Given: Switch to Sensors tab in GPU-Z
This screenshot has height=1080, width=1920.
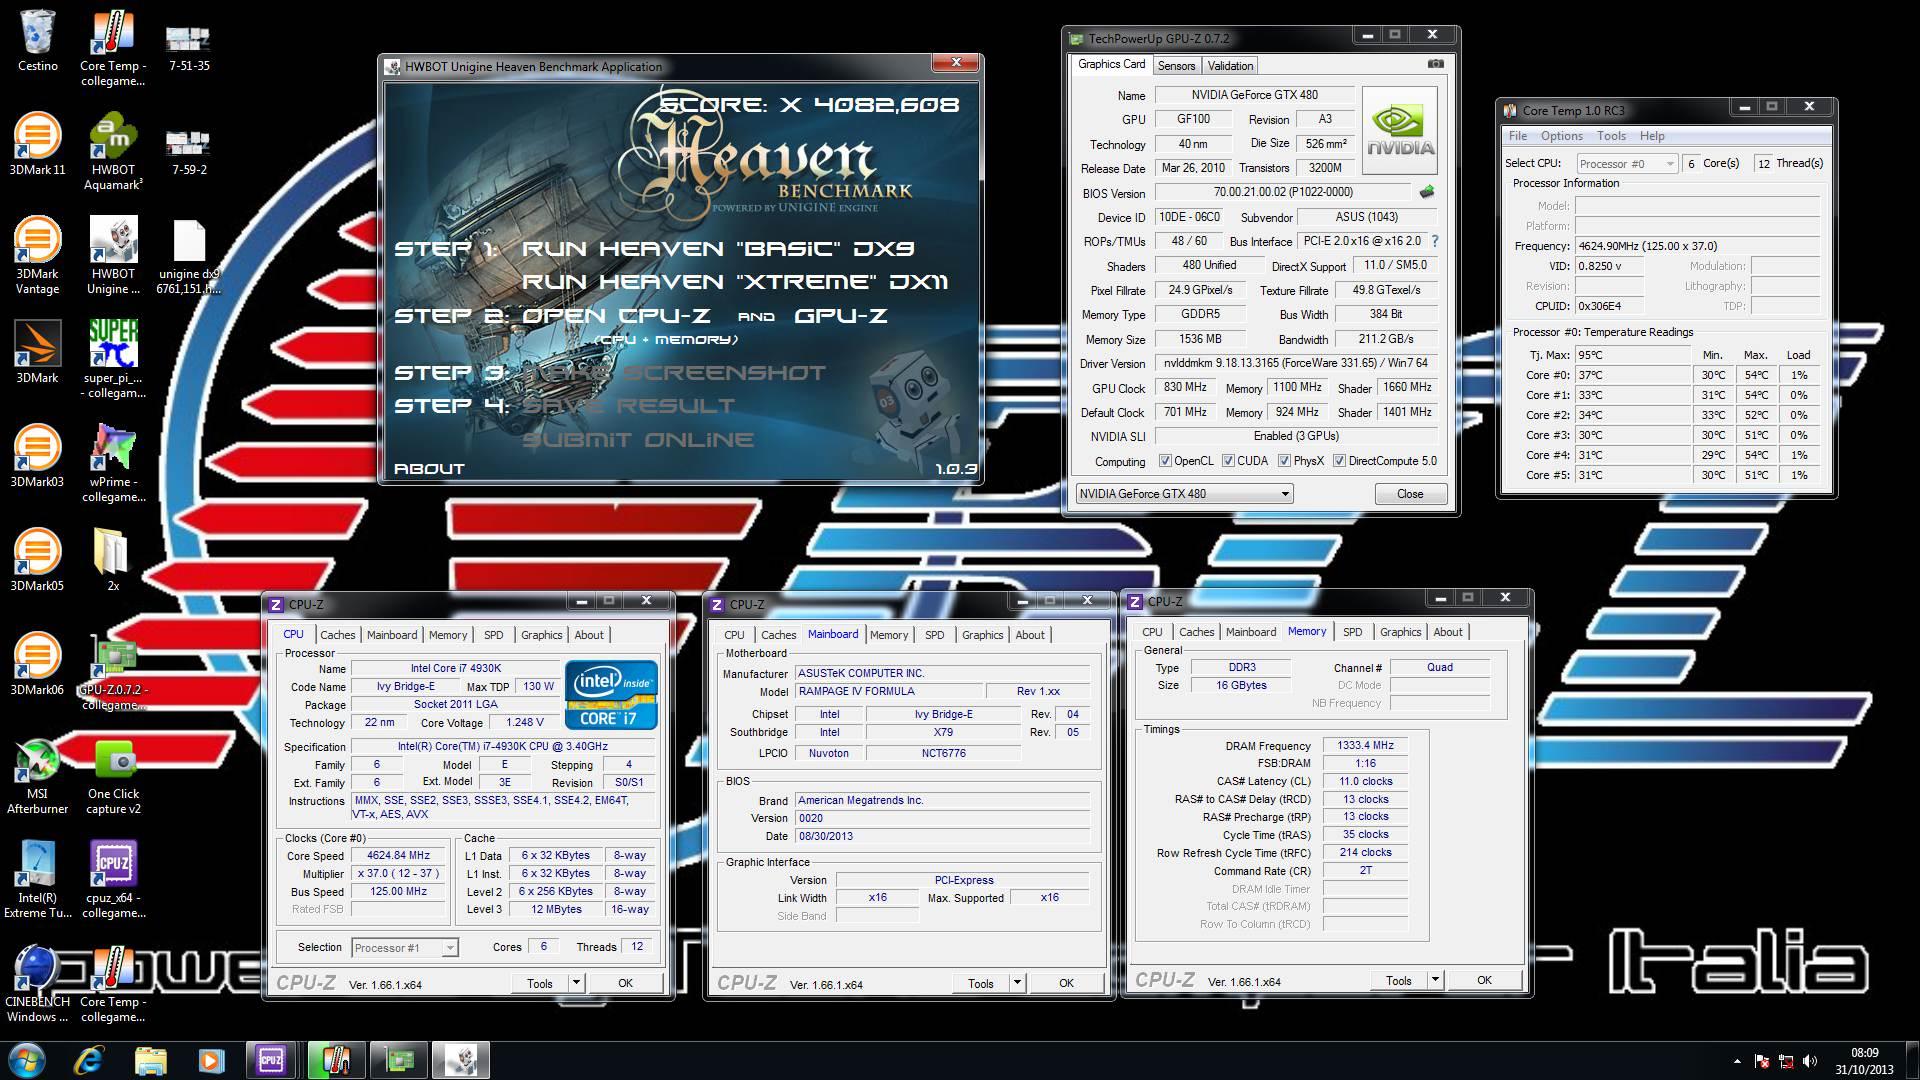Looking at the screenshot, I should (x=1176, y=66).
